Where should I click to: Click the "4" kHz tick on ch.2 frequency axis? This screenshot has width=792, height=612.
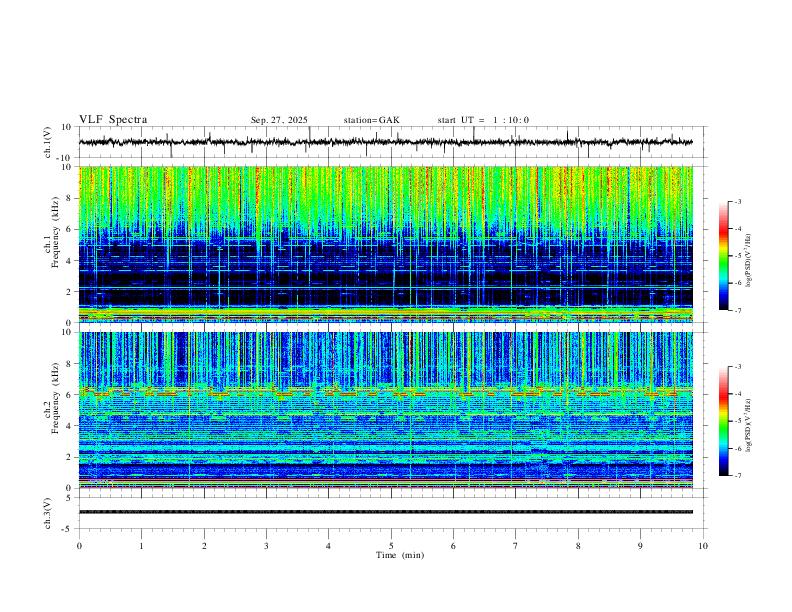[x=69, y=426]
